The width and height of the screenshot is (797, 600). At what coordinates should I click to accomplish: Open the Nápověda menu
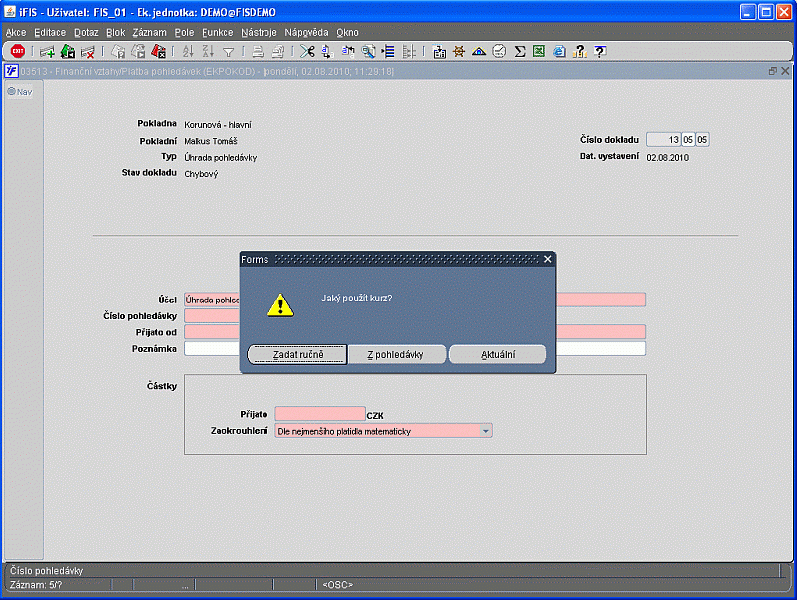(x=306, y=32)
